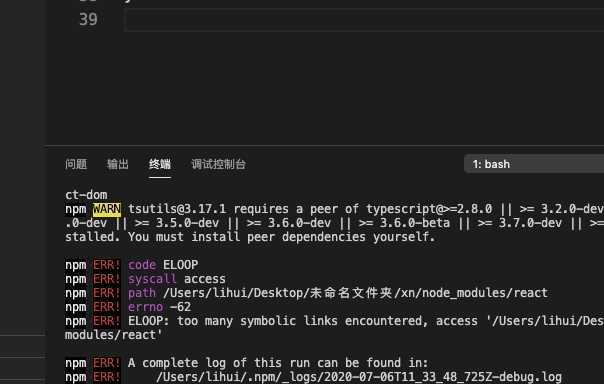Click the purple "path" keyword
The height and width of the screenshot is (384, 604).
142,293
